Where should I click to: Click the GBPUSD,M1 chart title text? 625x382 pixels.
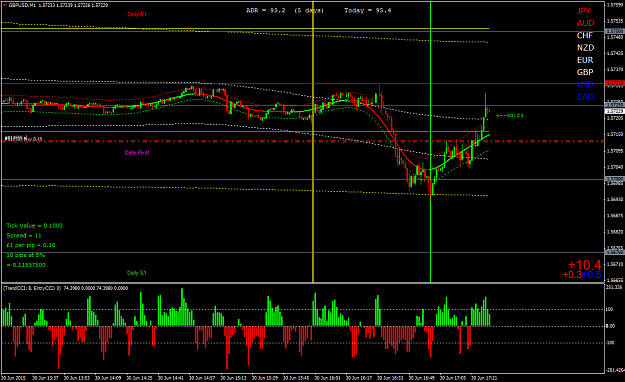[23, 5]
